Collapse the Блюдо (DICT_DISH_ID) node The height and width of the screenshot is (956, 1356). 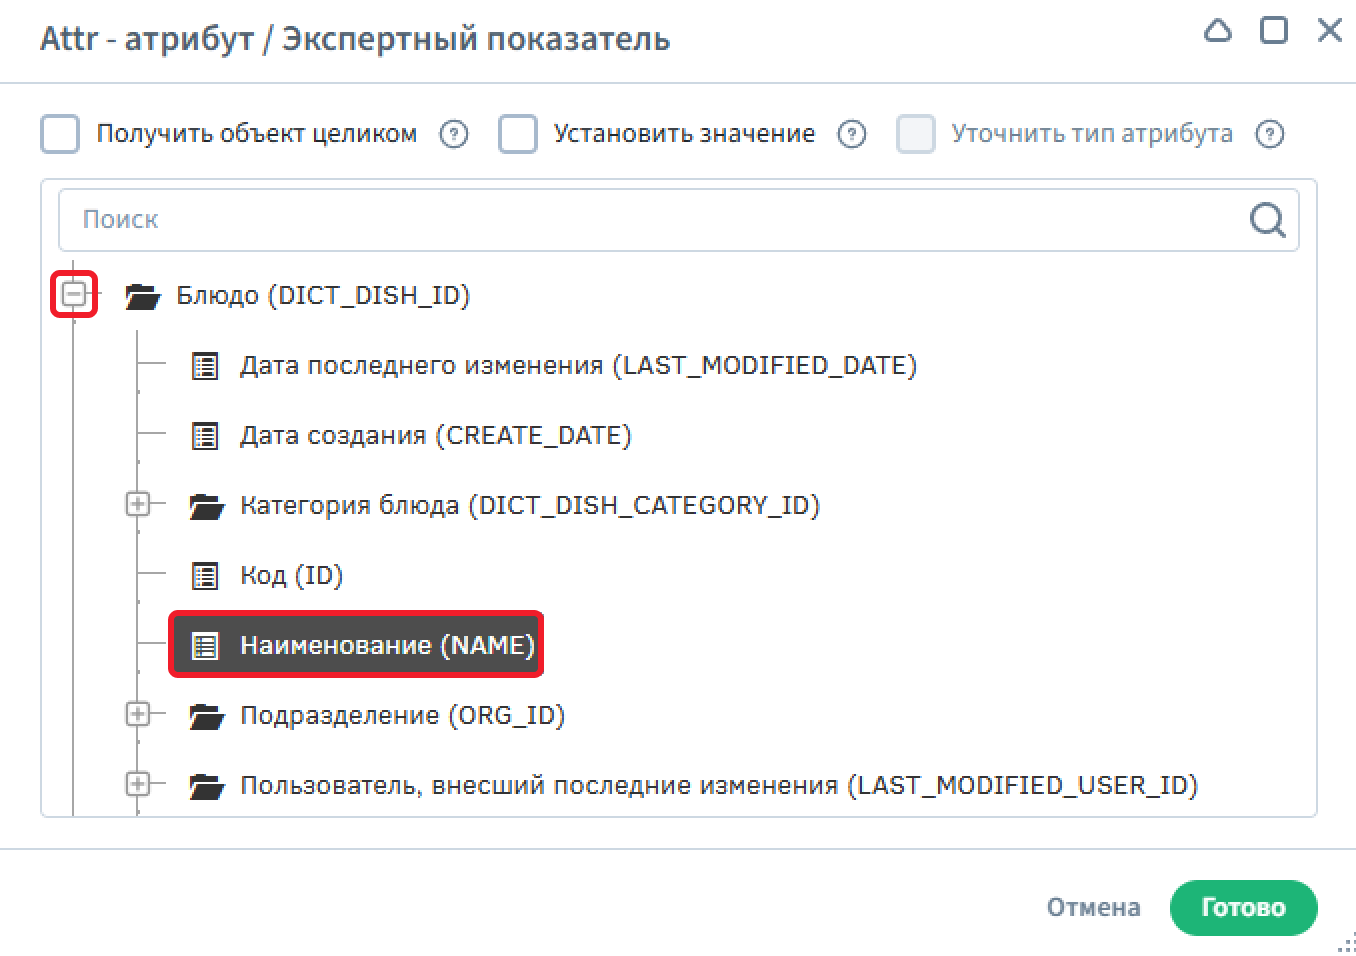coord(74,294)
